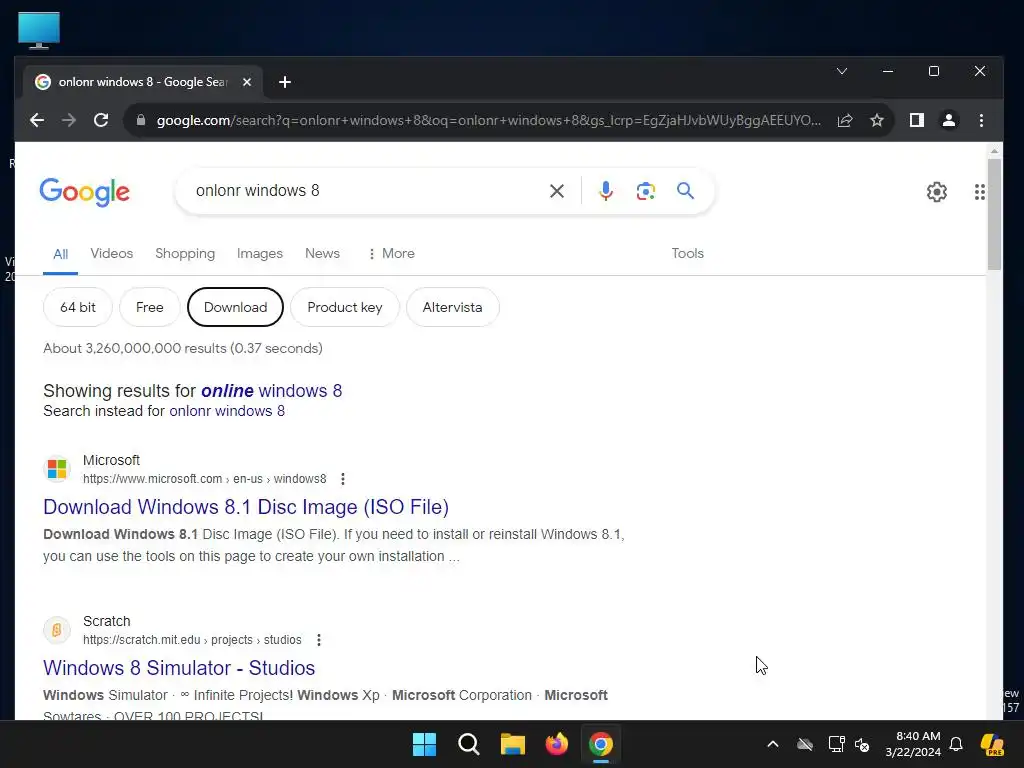Click the microsoft.com windows8 URL breadcrumb
The height and width of the screenshot is (768, 1024).
click(204, 479)
